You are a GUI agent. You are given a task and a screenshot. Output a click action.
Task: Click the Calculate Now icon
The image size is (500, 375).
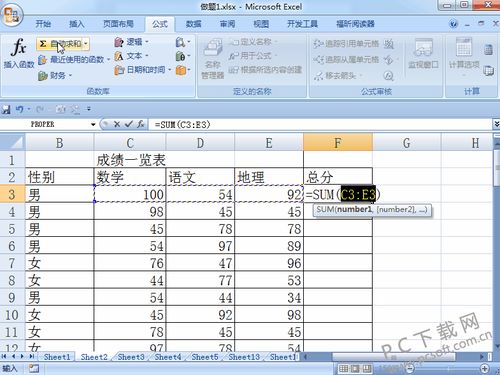tap(488, 50)
